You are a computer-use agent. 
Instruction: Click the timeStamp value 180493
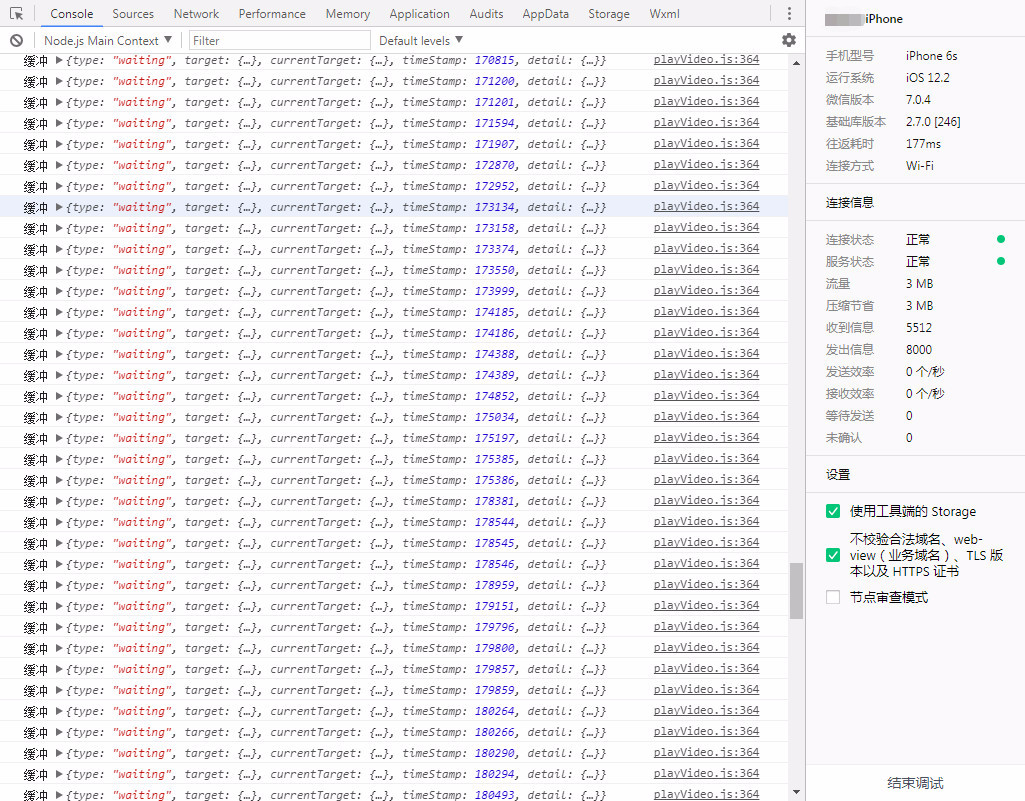pyautogui.click(x=495, y=794)
